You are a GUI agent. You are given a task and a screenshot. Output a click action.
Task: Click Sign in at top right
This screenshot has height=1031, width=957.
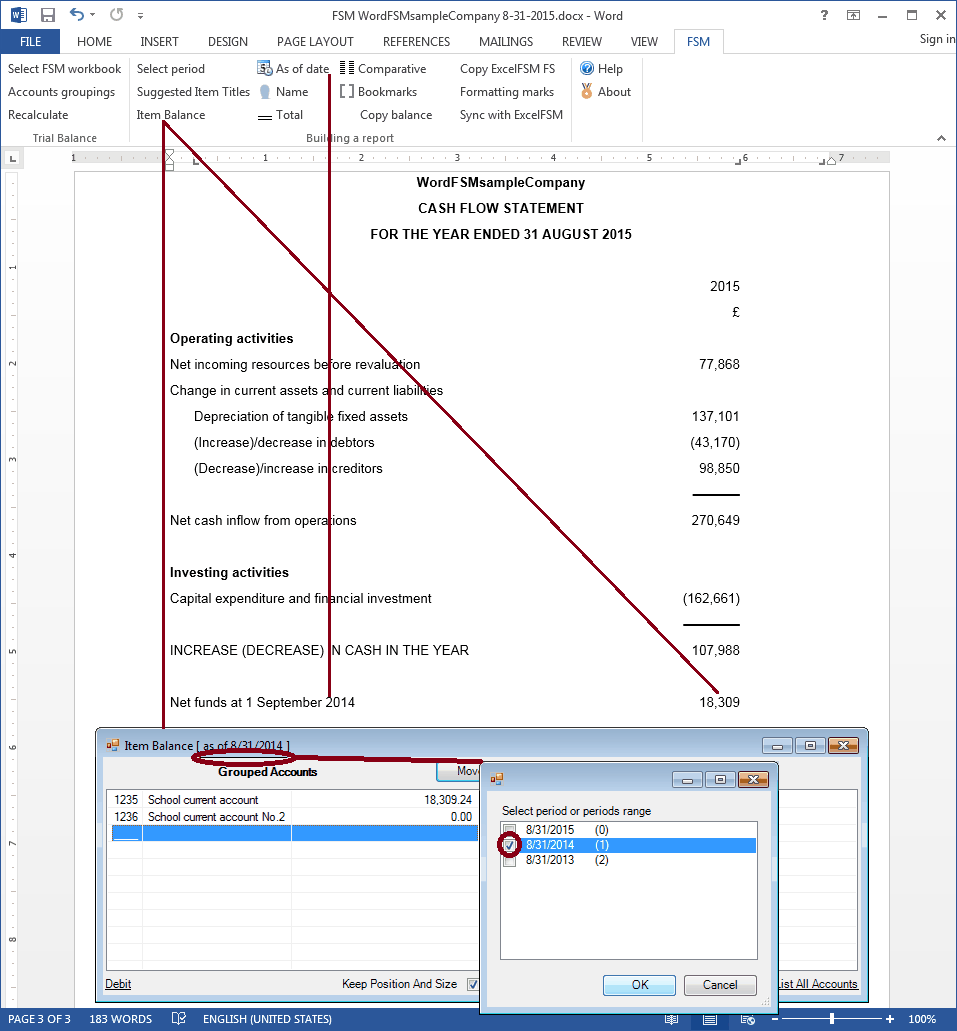pyautogui.click(x=937, y=39)
